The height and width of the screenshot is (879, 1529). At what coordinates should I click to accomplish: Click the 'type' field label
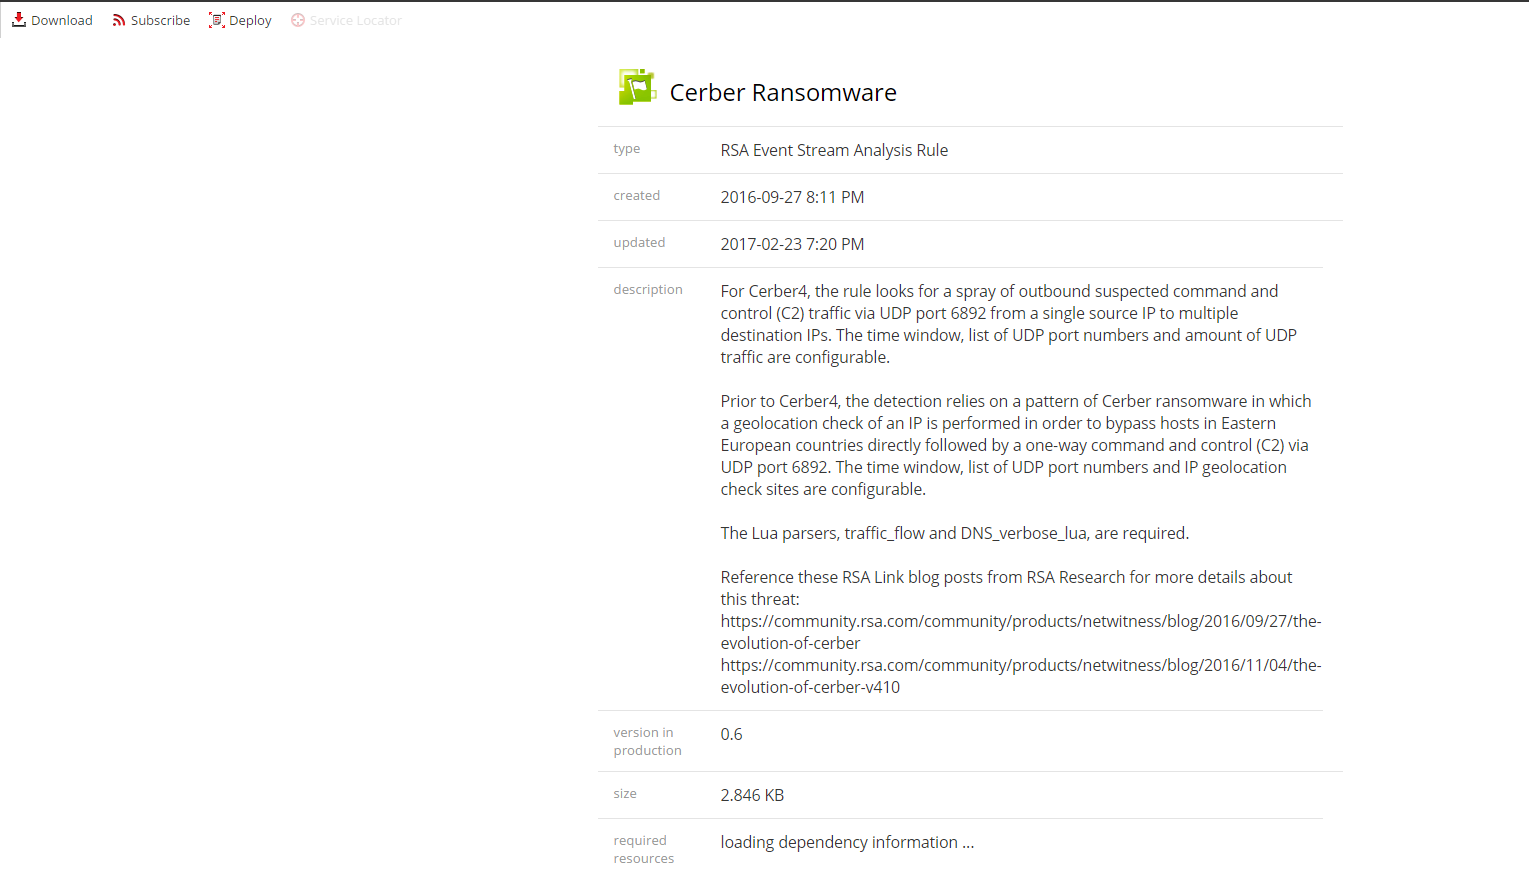(627, 149)
